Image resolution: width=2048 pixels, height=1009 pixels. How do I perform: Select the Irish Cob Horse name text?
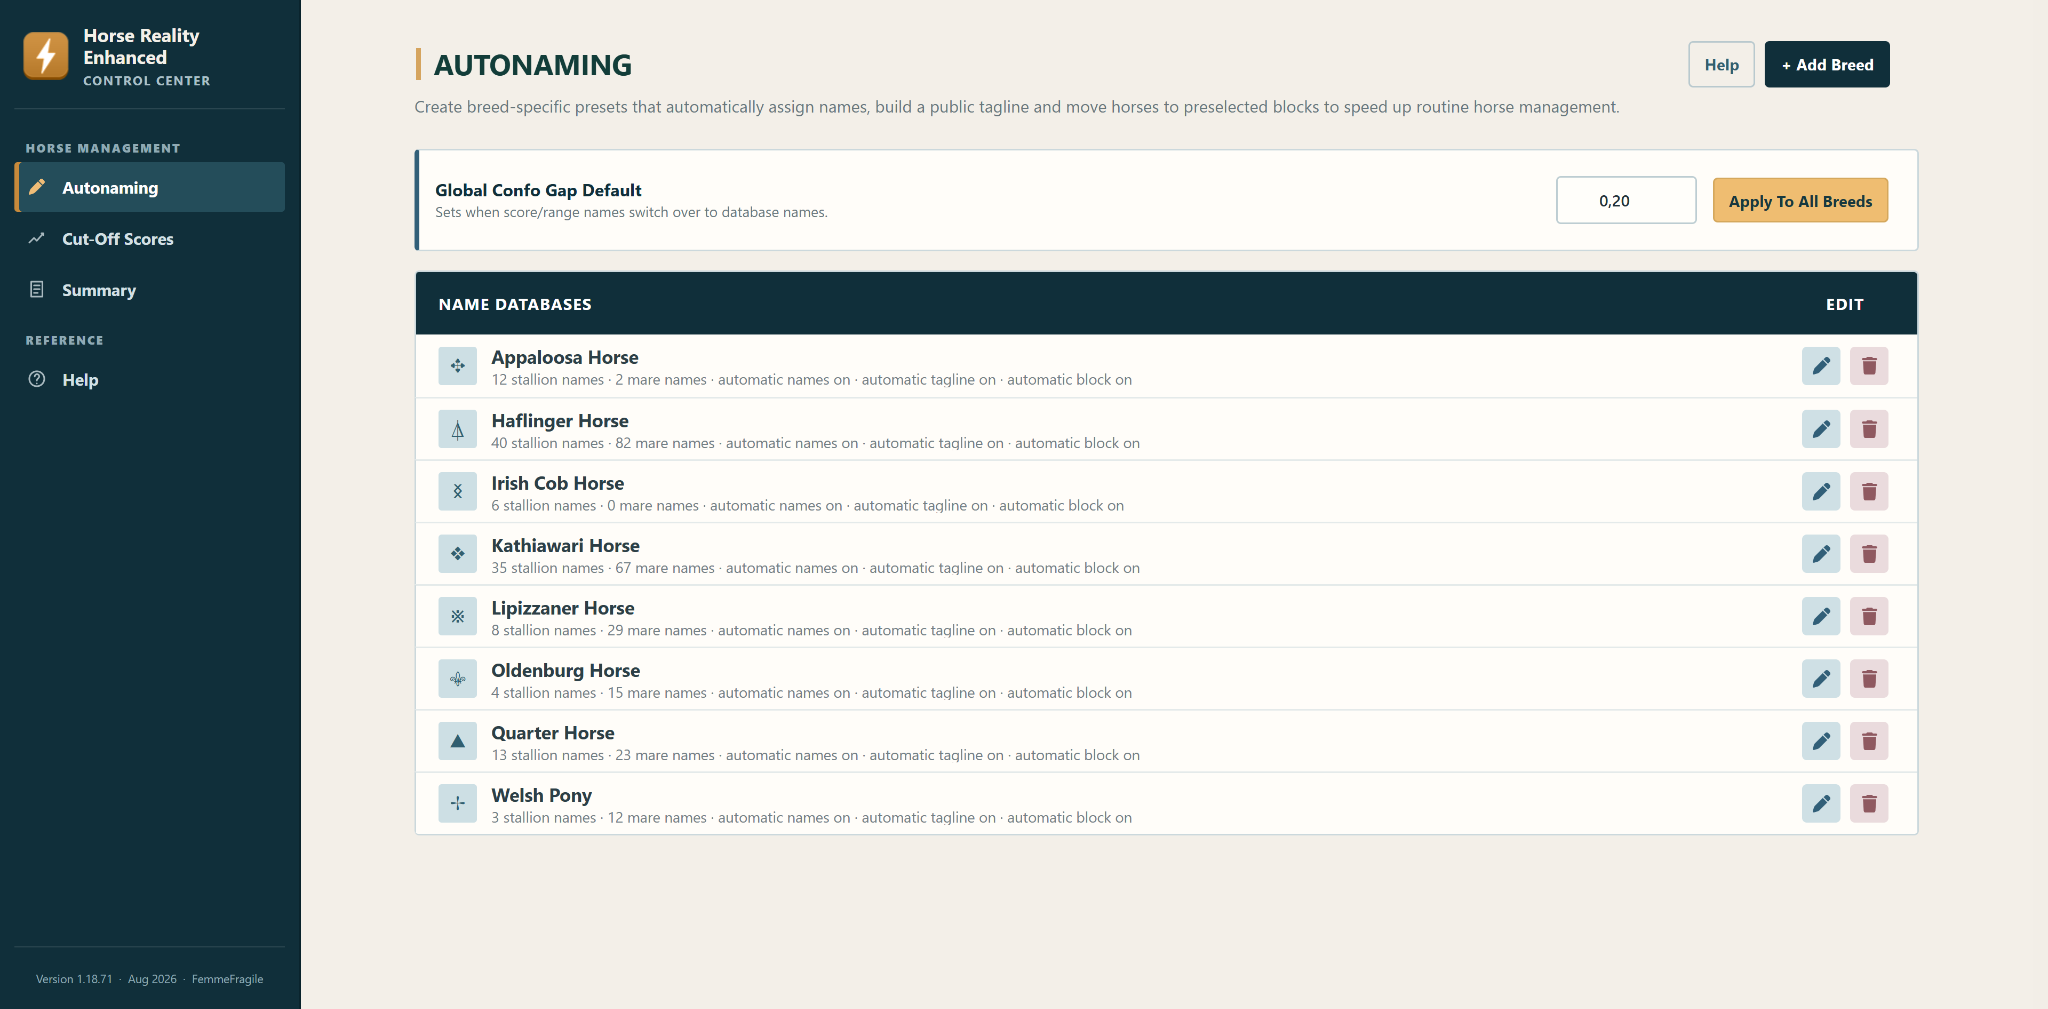(557, 483)
